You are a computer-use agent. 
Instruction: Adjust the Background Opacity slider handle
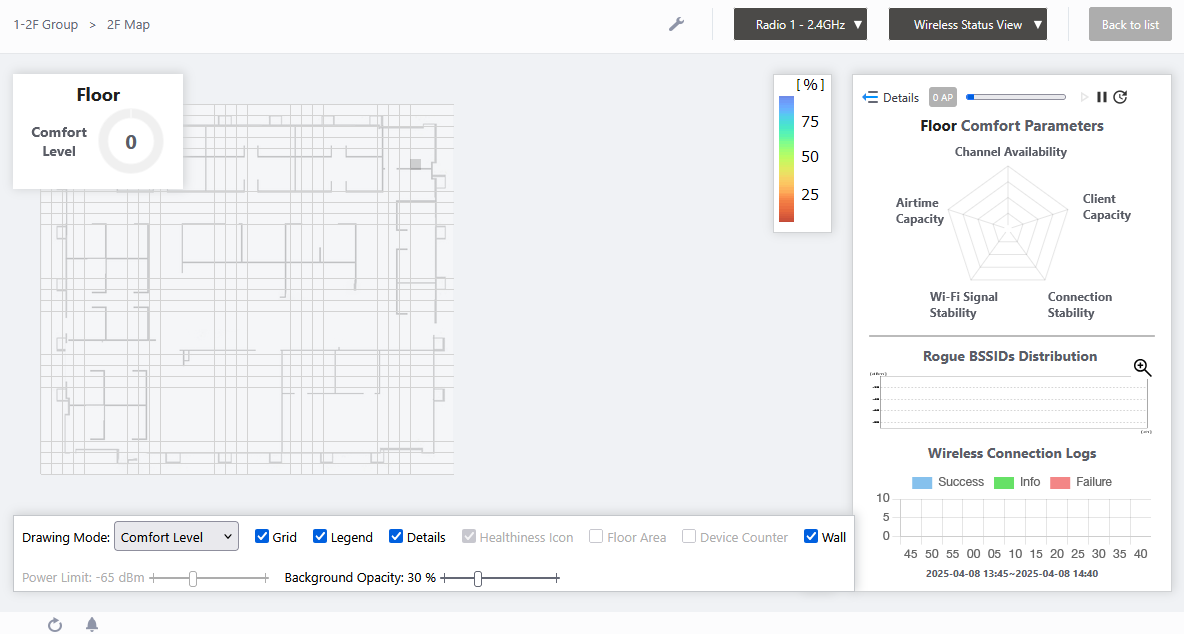coord(478,578)
